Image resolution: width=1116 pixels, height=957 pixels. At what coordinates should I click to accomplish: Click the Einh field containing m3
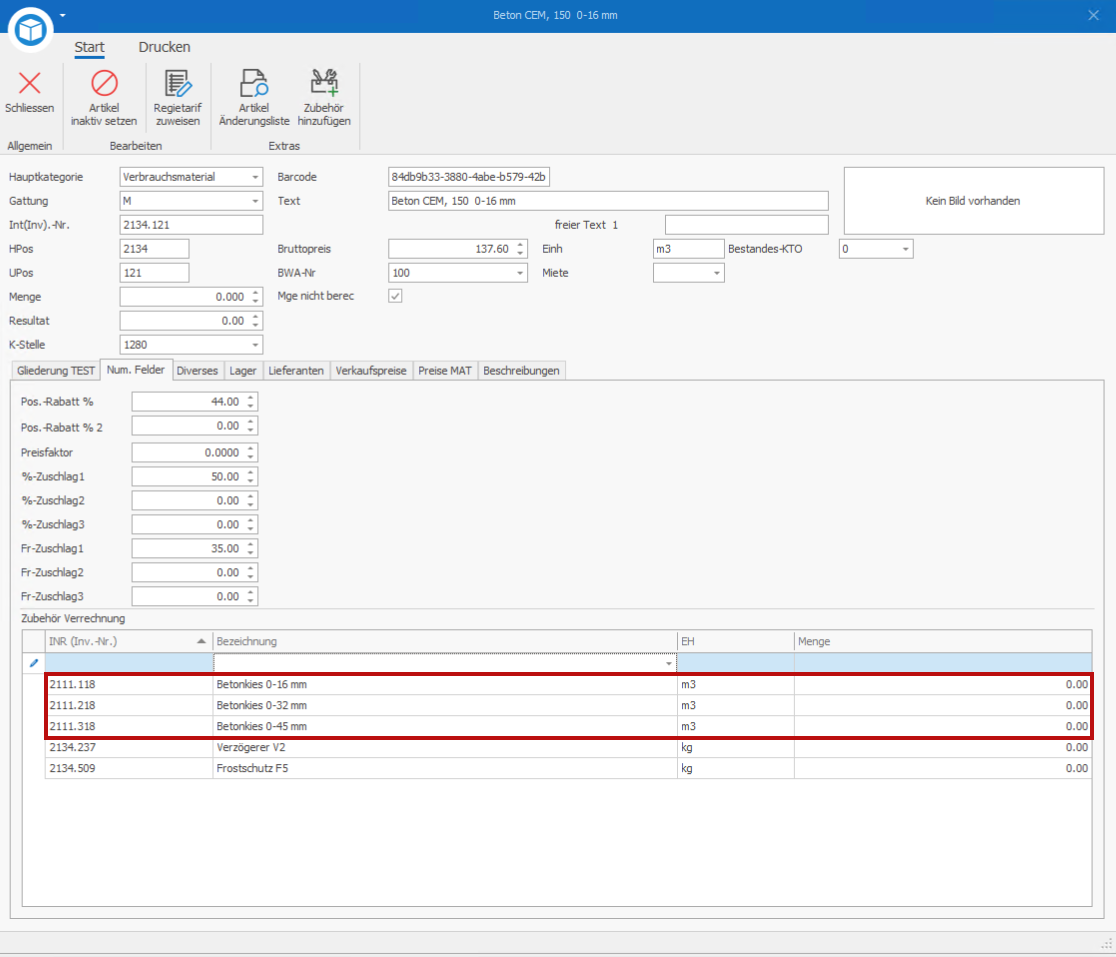point(688,249)
